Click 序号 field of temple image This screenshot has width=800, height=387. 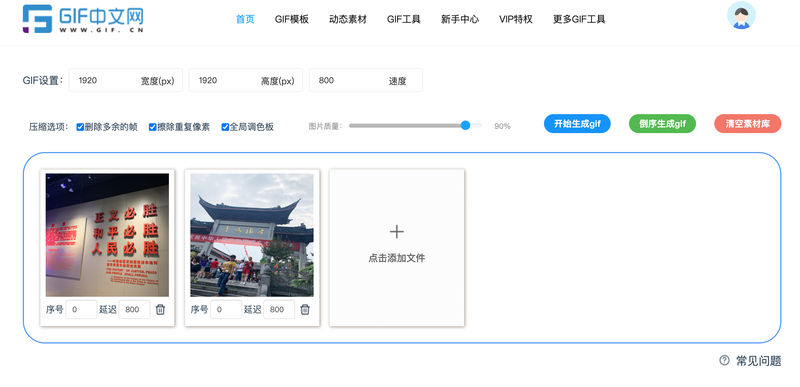[x=226, y=309]
